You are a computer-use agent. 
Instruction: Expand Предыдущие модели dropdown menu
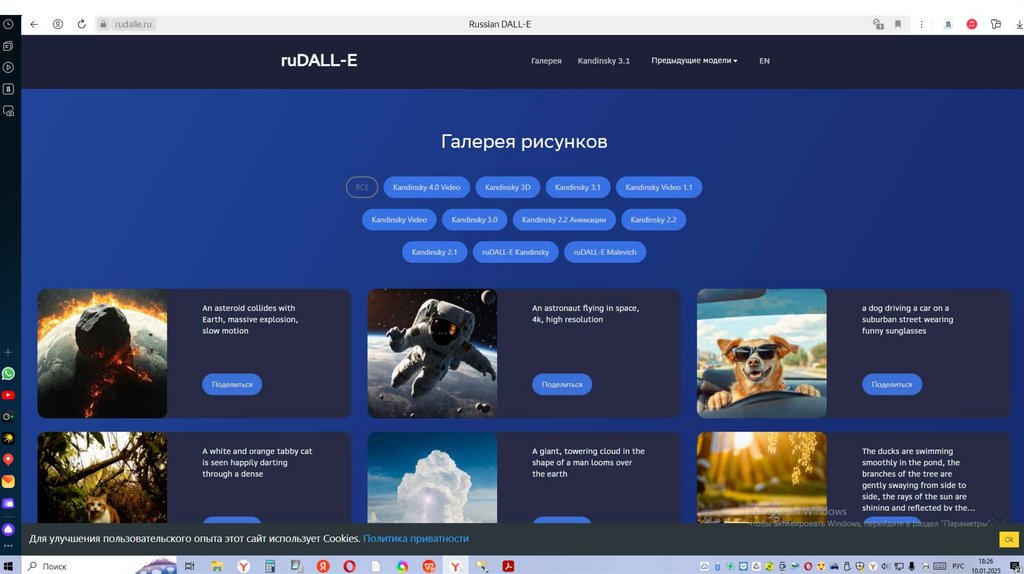point(694,60)
